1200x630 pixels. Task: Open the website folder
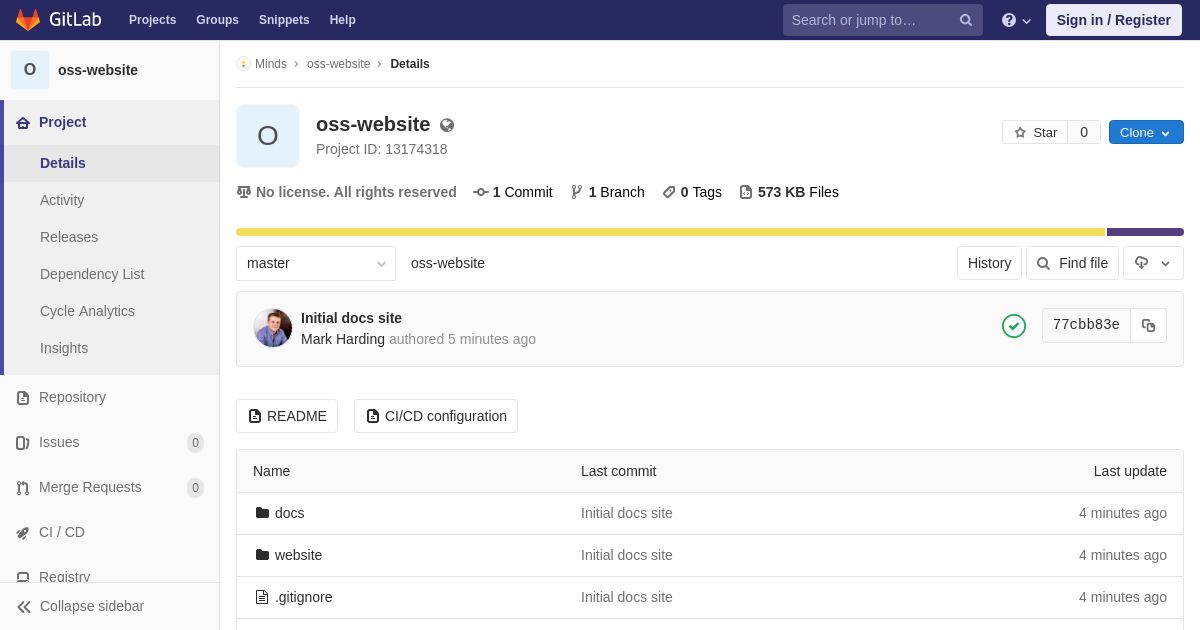(x=298, y=555)
